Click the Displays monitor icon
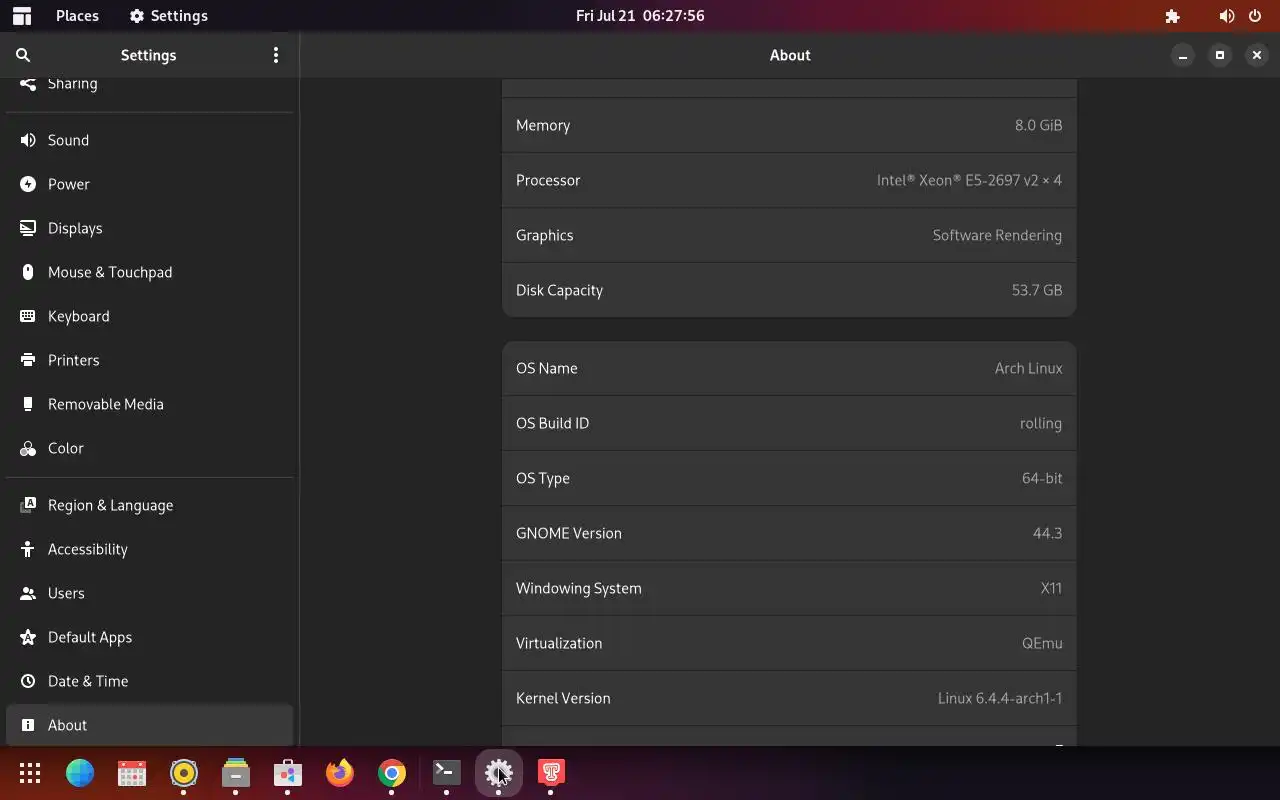1280x800 pixels. click(x=28, y=228)
